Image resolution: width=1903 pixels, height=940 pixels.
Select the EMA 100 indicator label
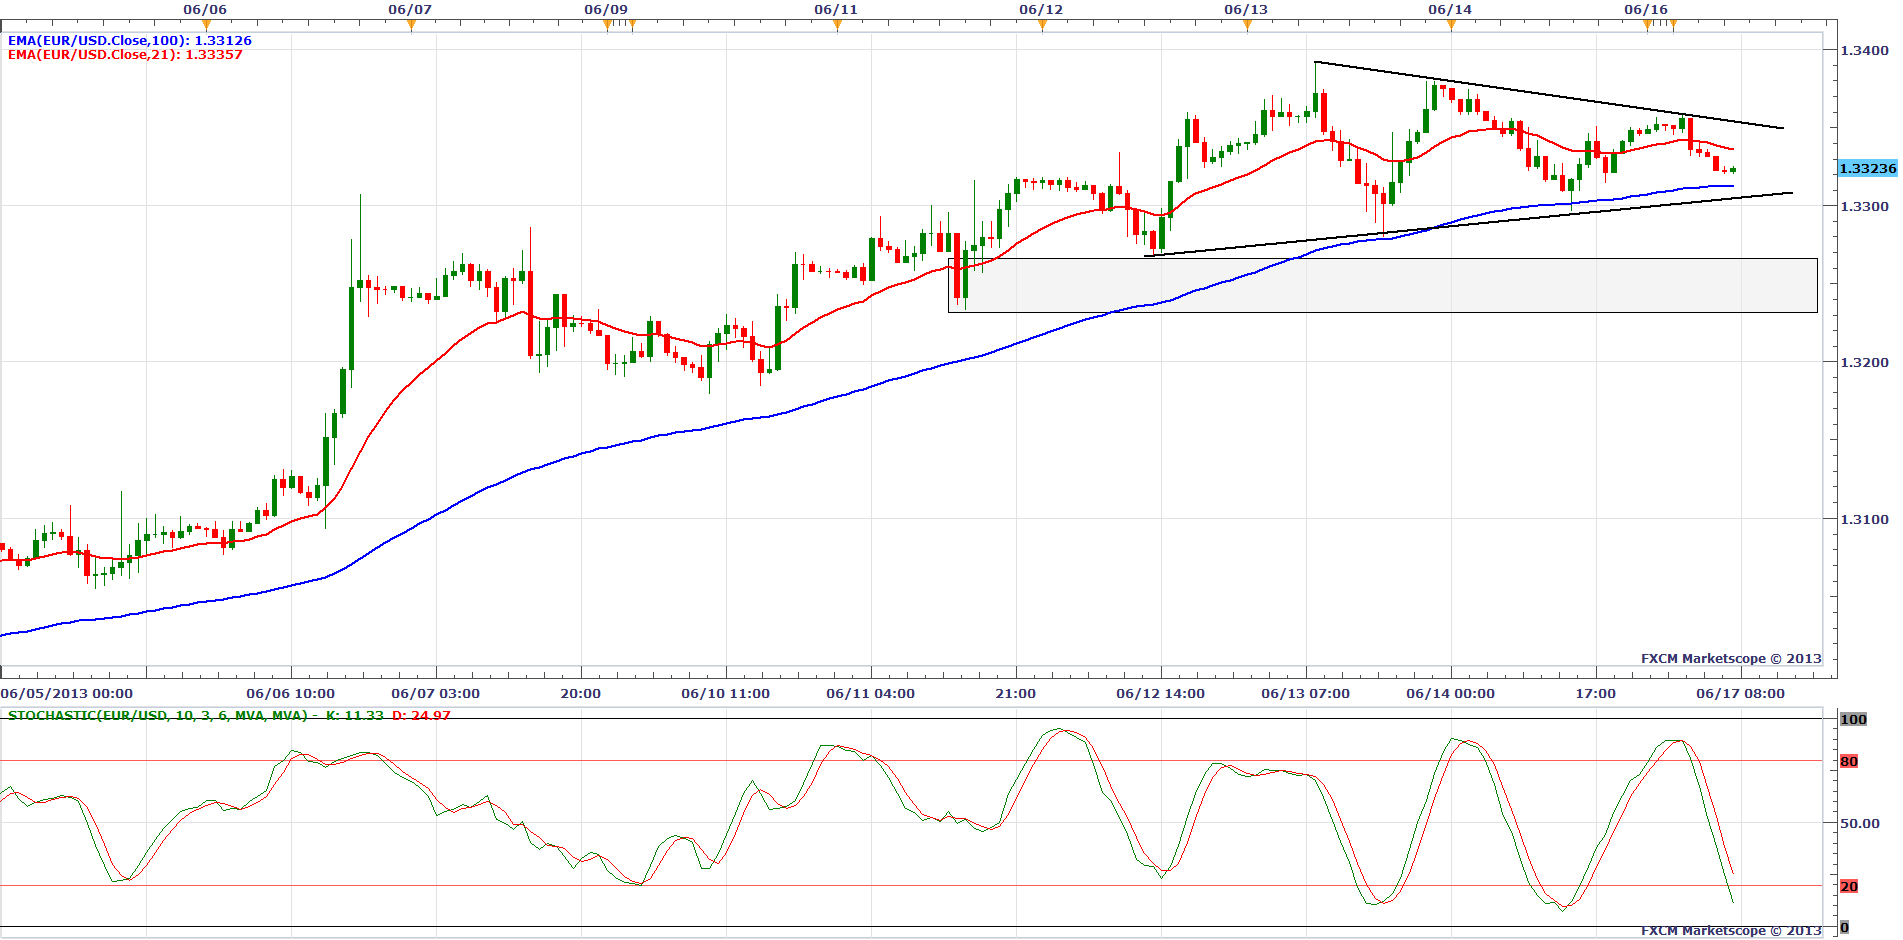(130, 41)
